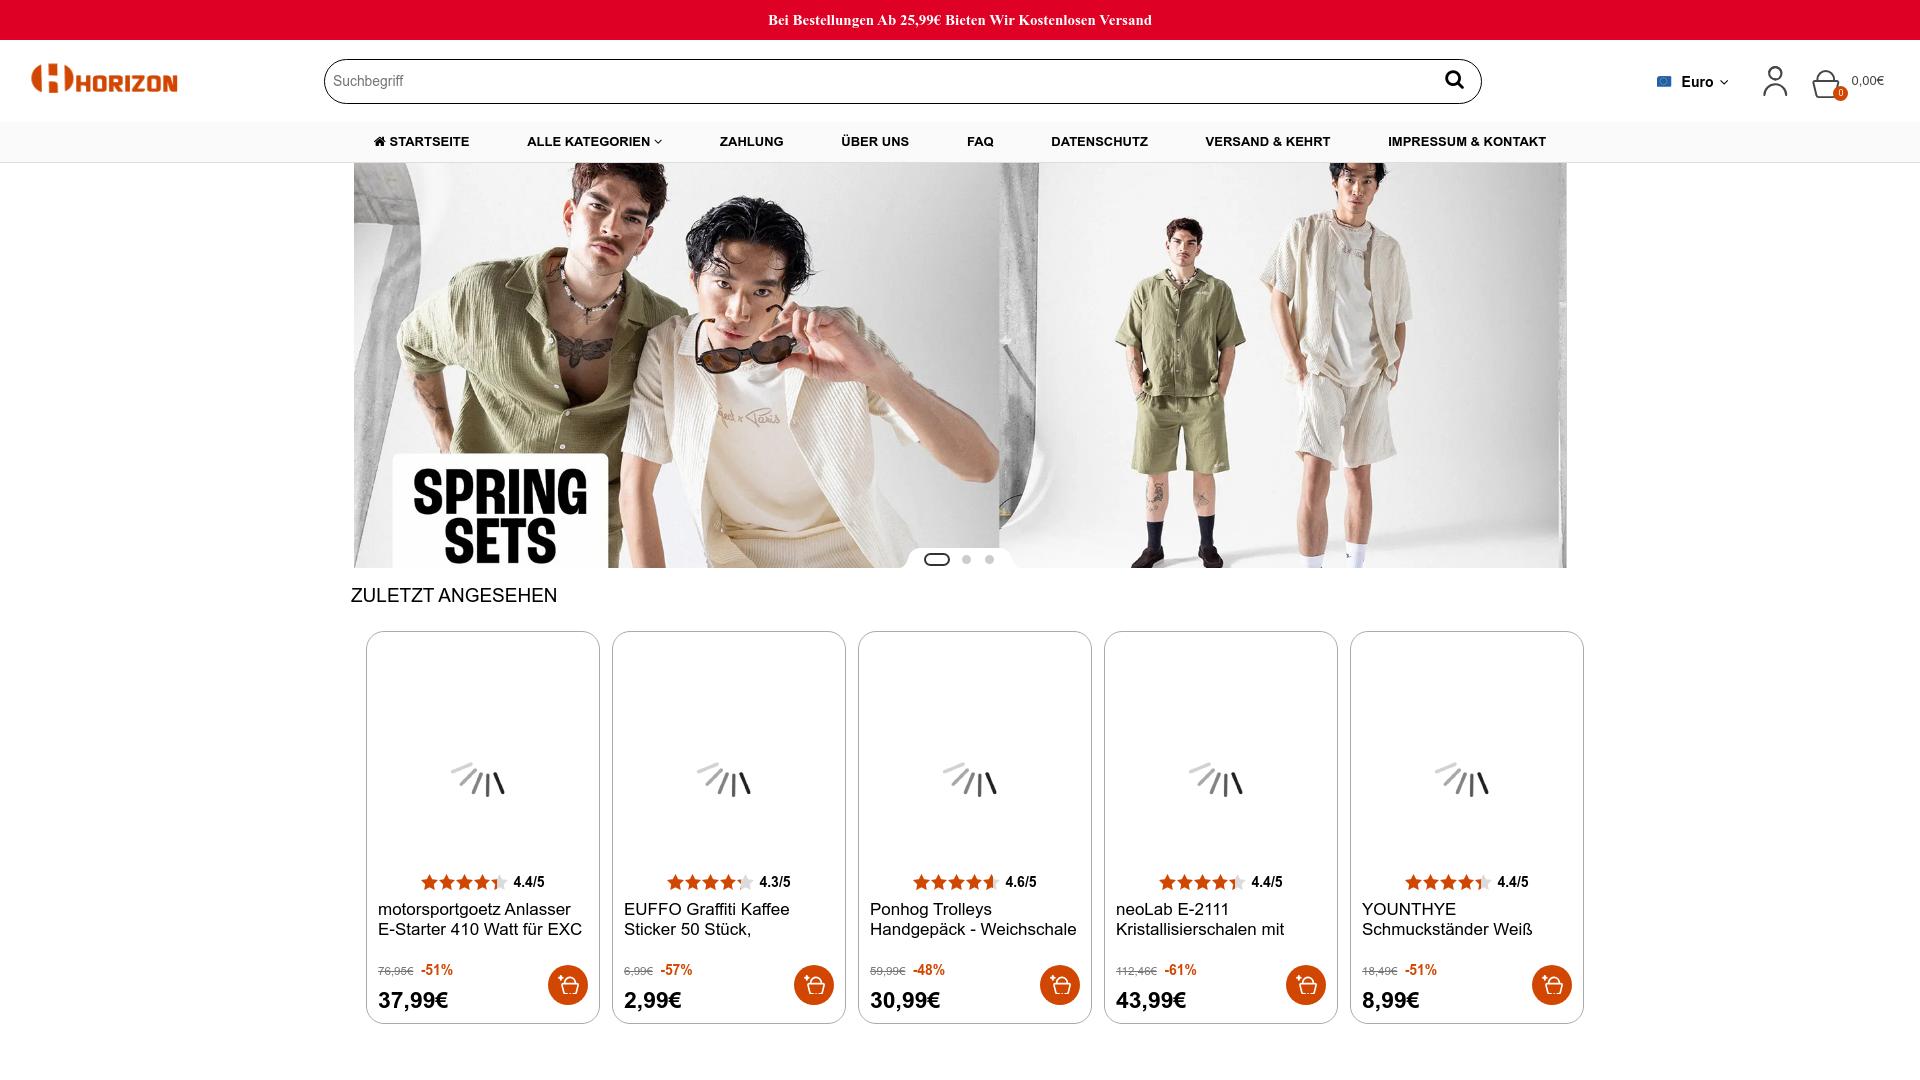Open the user account icon
This screenshot has width=1920, height=1080.
pos(1775,81)
